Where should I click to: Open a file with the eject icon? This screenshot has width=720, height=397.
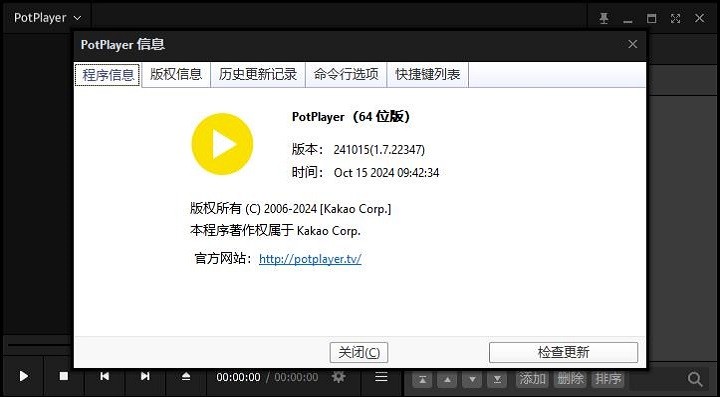coord(186,376)
